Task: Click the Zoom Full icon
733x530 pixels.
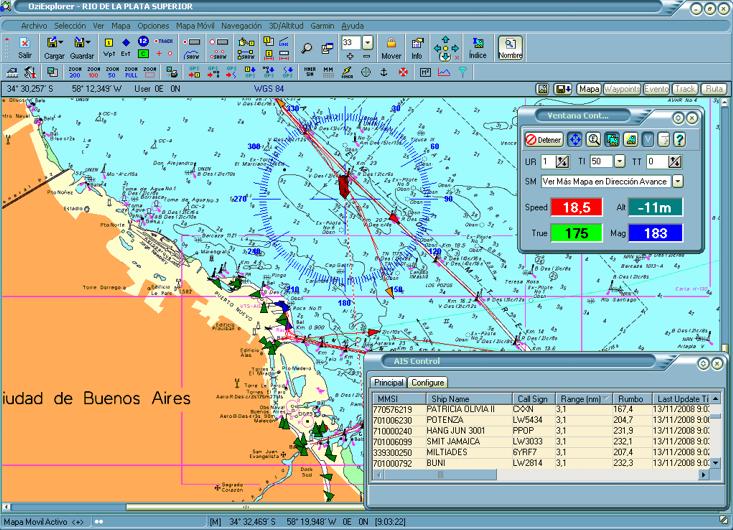Action: [x=131, y=72]
